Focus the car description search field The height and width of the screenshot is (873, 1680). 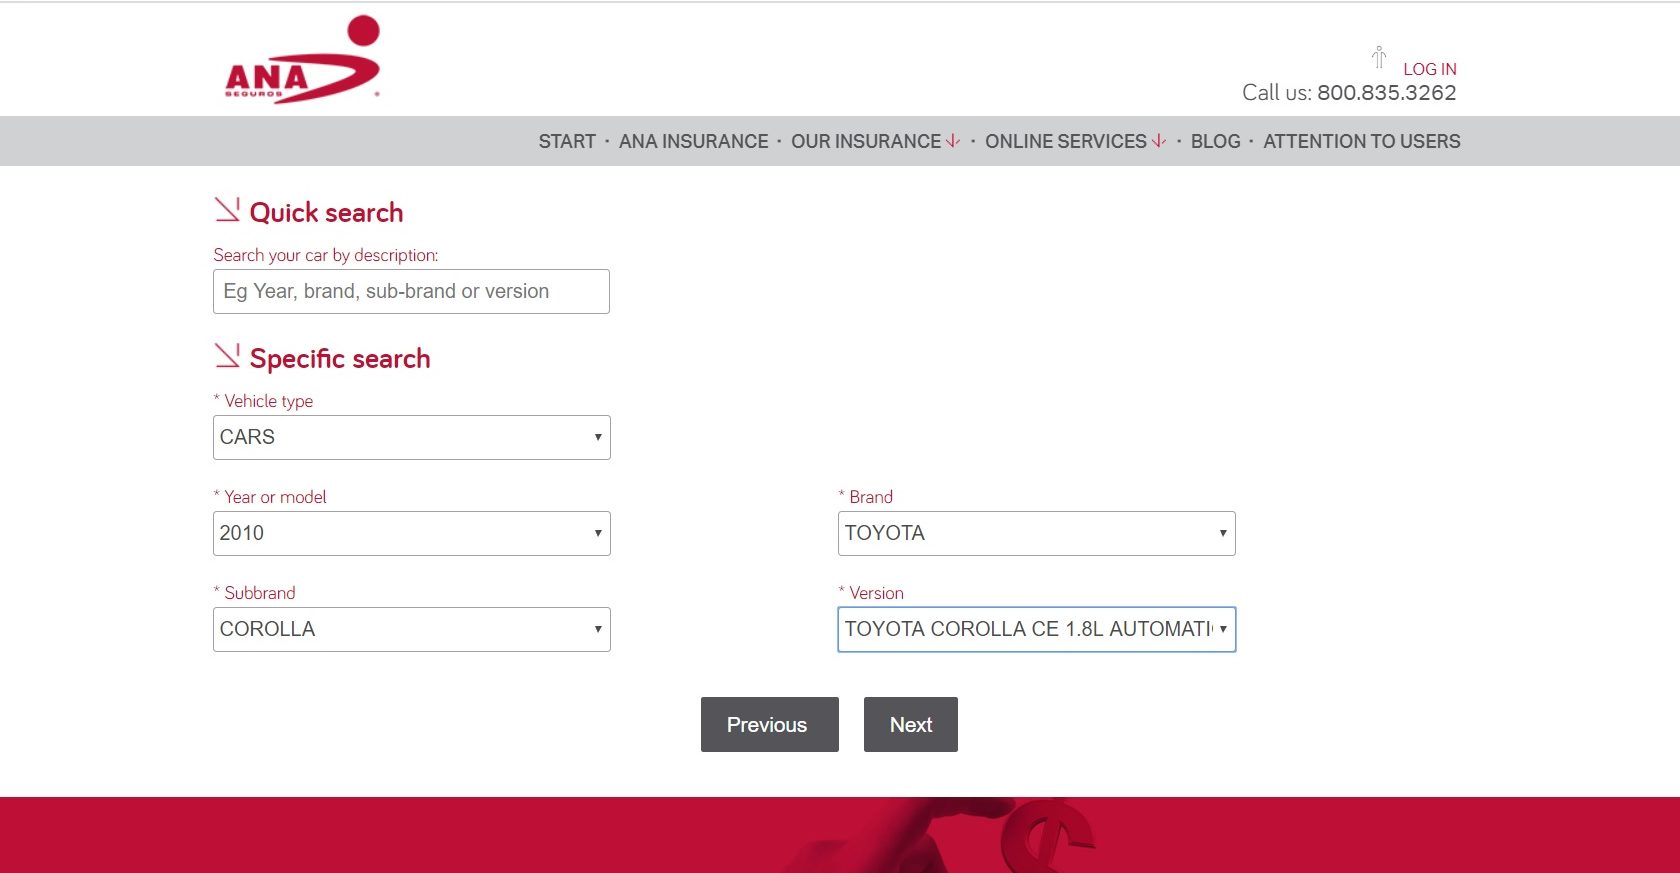tap(411, 291)
